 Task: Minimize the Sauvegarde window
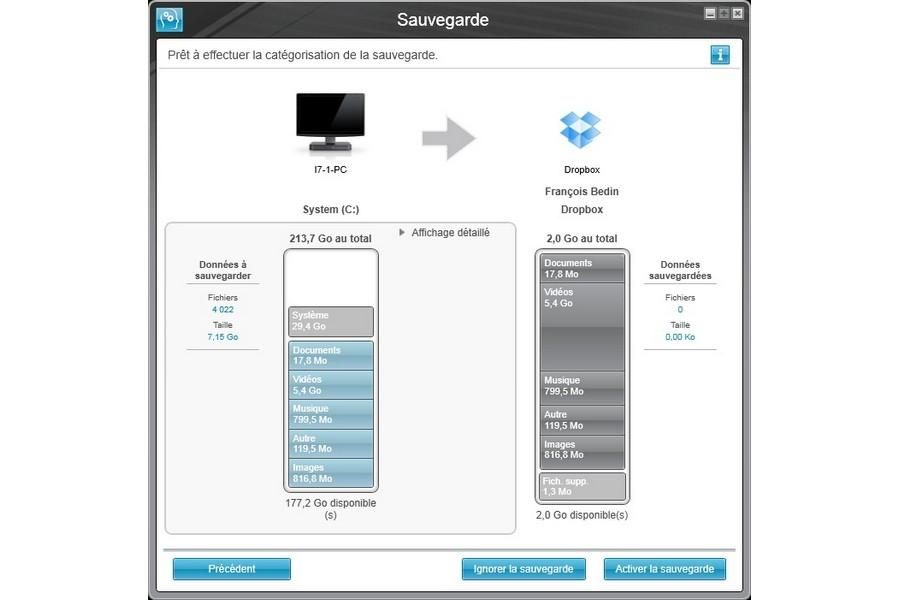[710, 13]
